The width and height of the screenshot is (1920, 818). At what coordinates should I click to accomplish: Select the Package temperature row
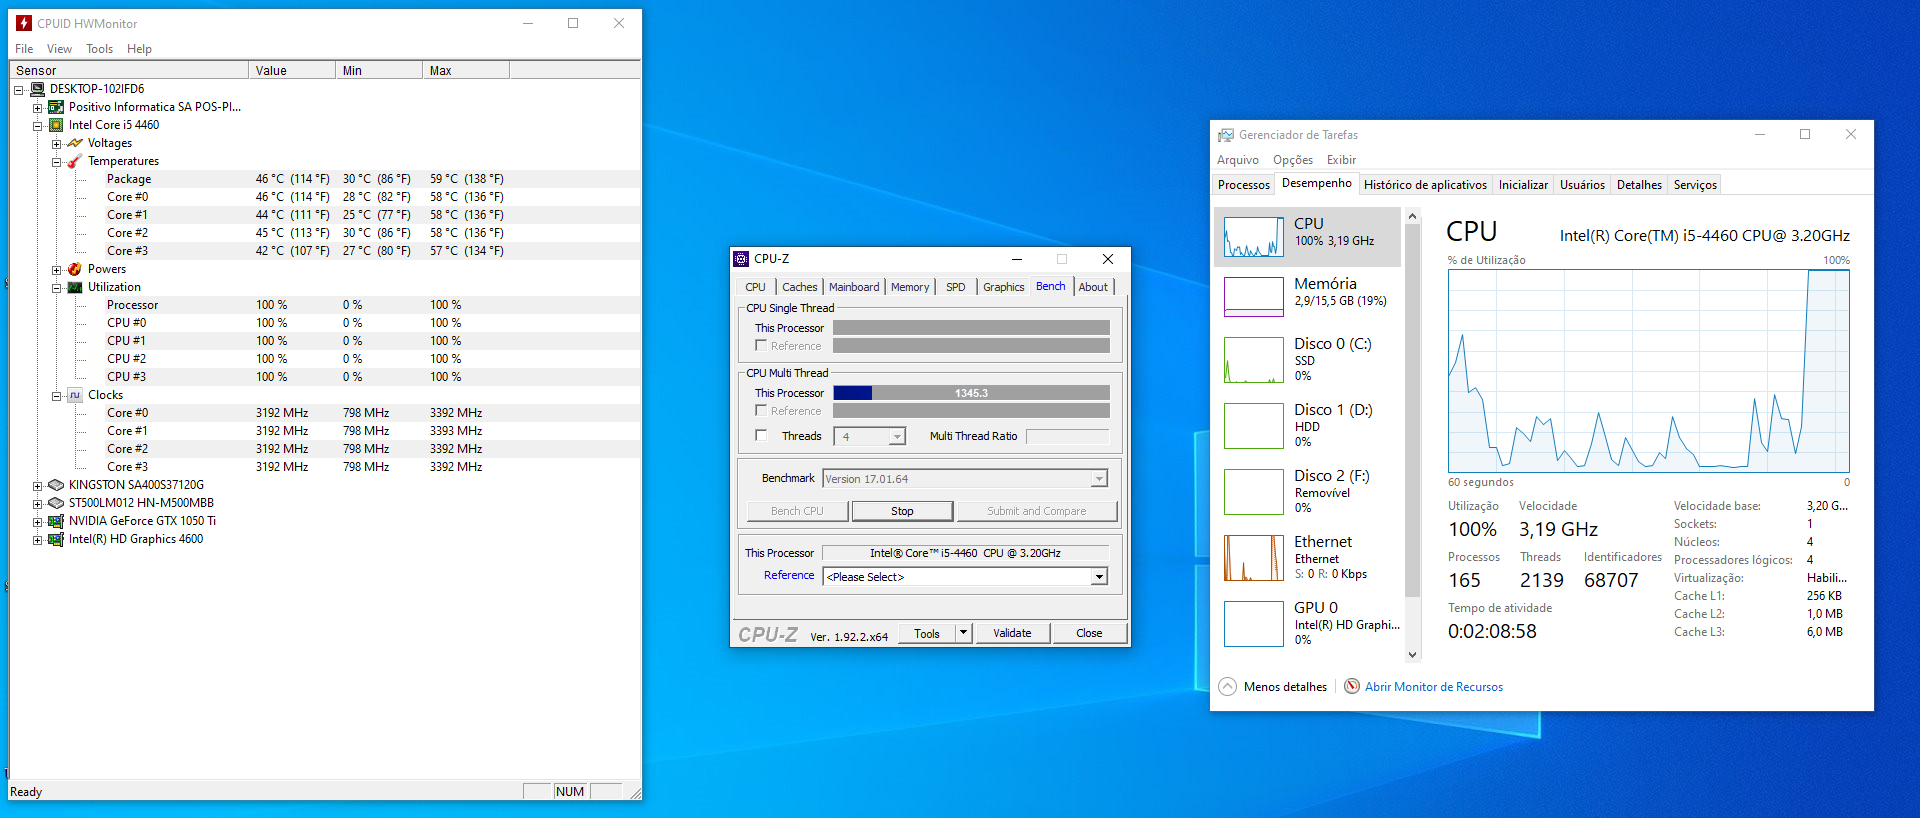tap(325, 179)
